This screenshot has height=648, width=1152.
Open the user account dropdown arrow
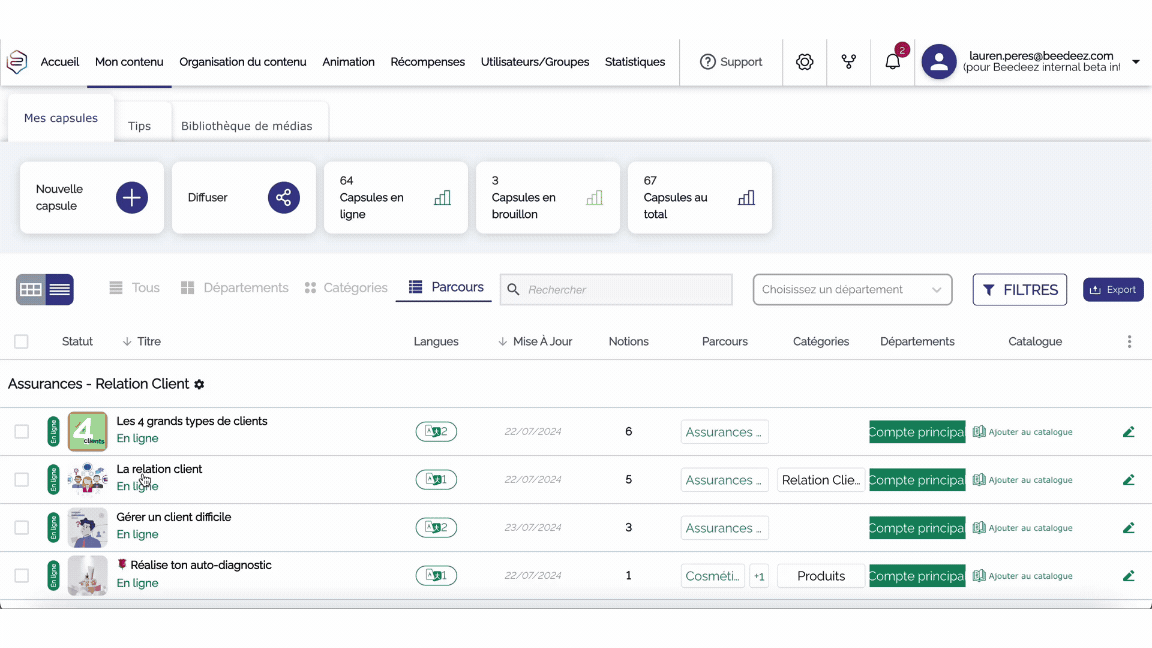tap(1136, 62)
